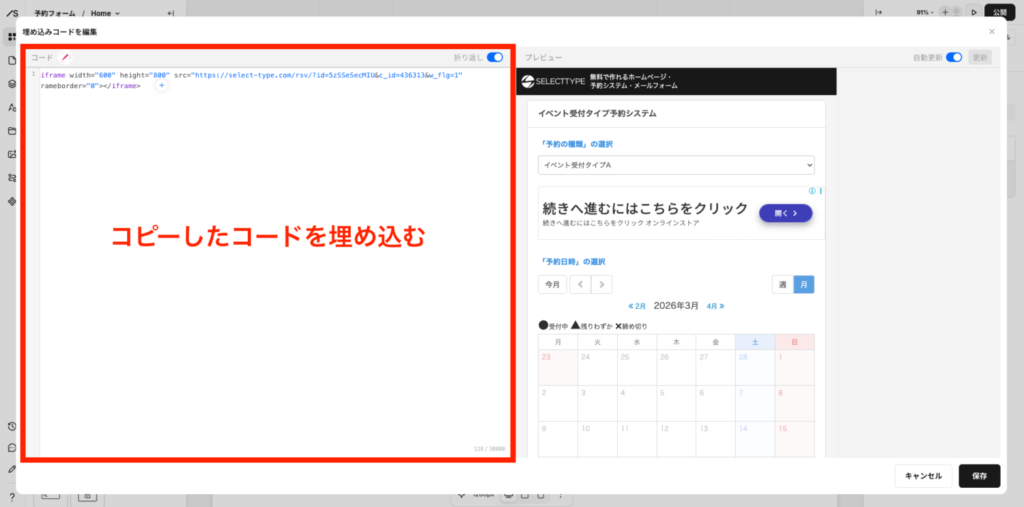Click the play preview icon in top bar
Screen dimensions: 1024x507
(x=974, y=13)
